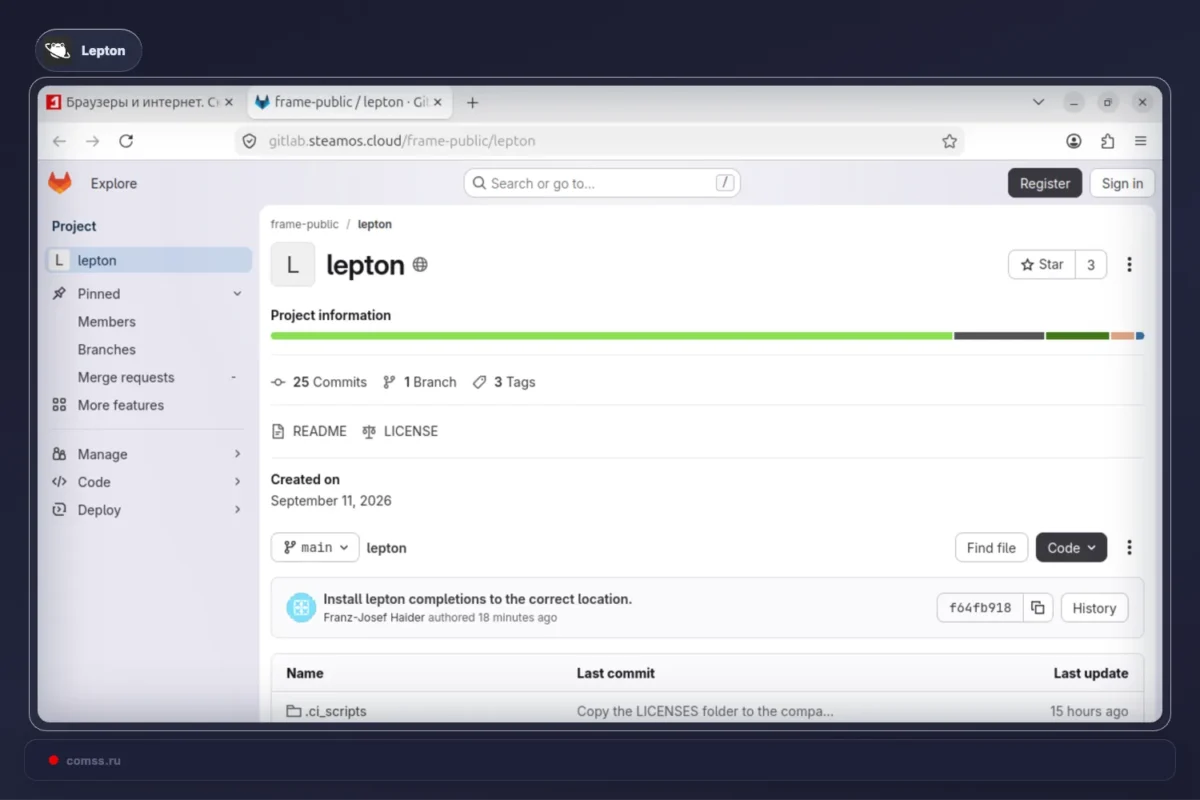Open the main branch selector dropdown
1200x800 pixels.
[315, 547]
